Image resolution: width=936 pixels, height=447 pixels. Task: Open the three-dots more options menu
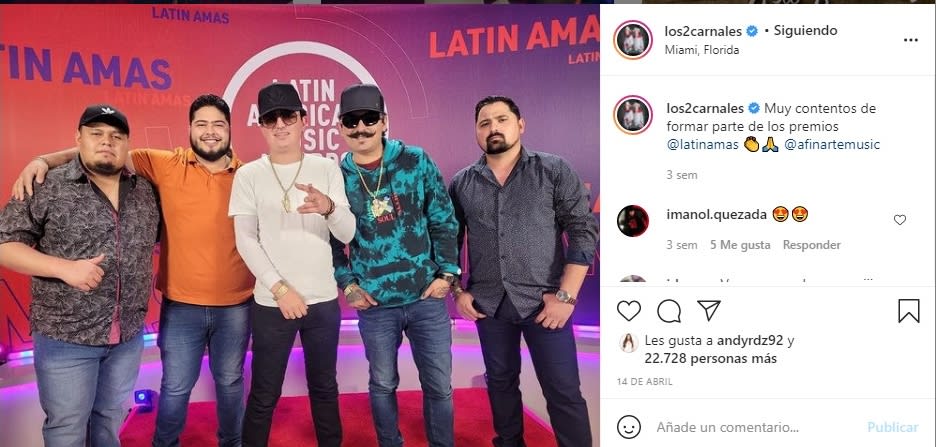click(910, 40)
